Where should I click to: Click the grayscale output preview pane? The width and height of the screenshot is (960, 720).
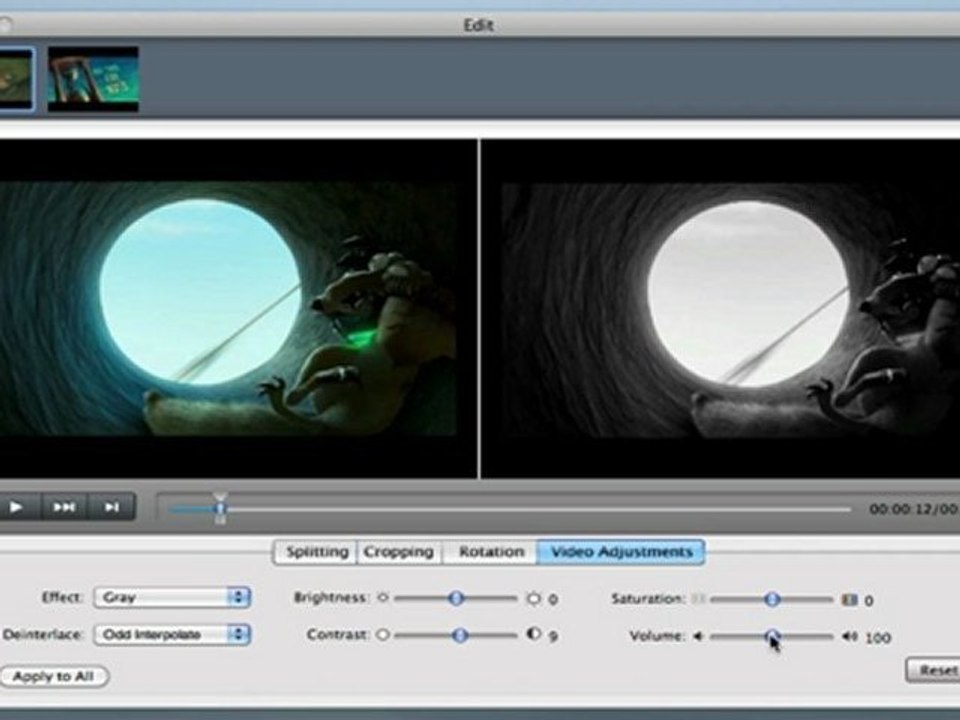[x=721, y=309]
